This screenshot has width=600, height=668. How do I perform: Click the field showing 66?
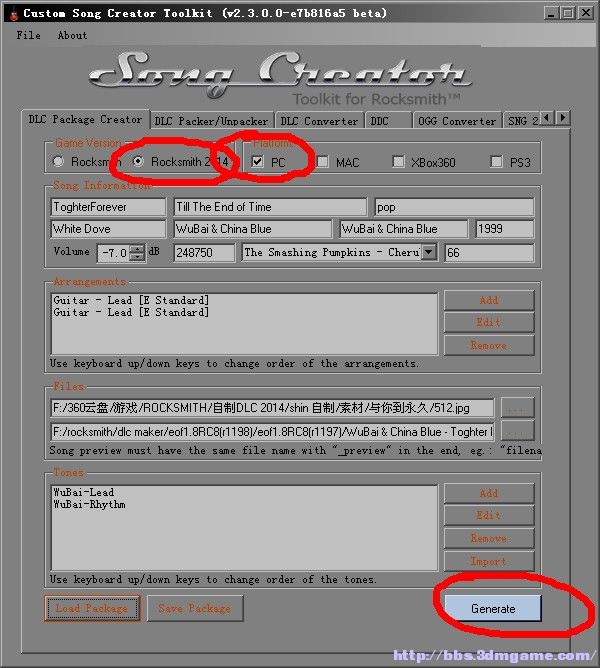[x=489, y=253]
